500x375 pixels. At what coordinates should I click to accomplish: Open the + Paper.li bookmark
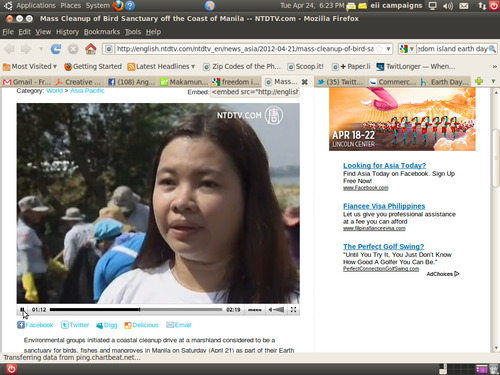click(x=351, y=67)
